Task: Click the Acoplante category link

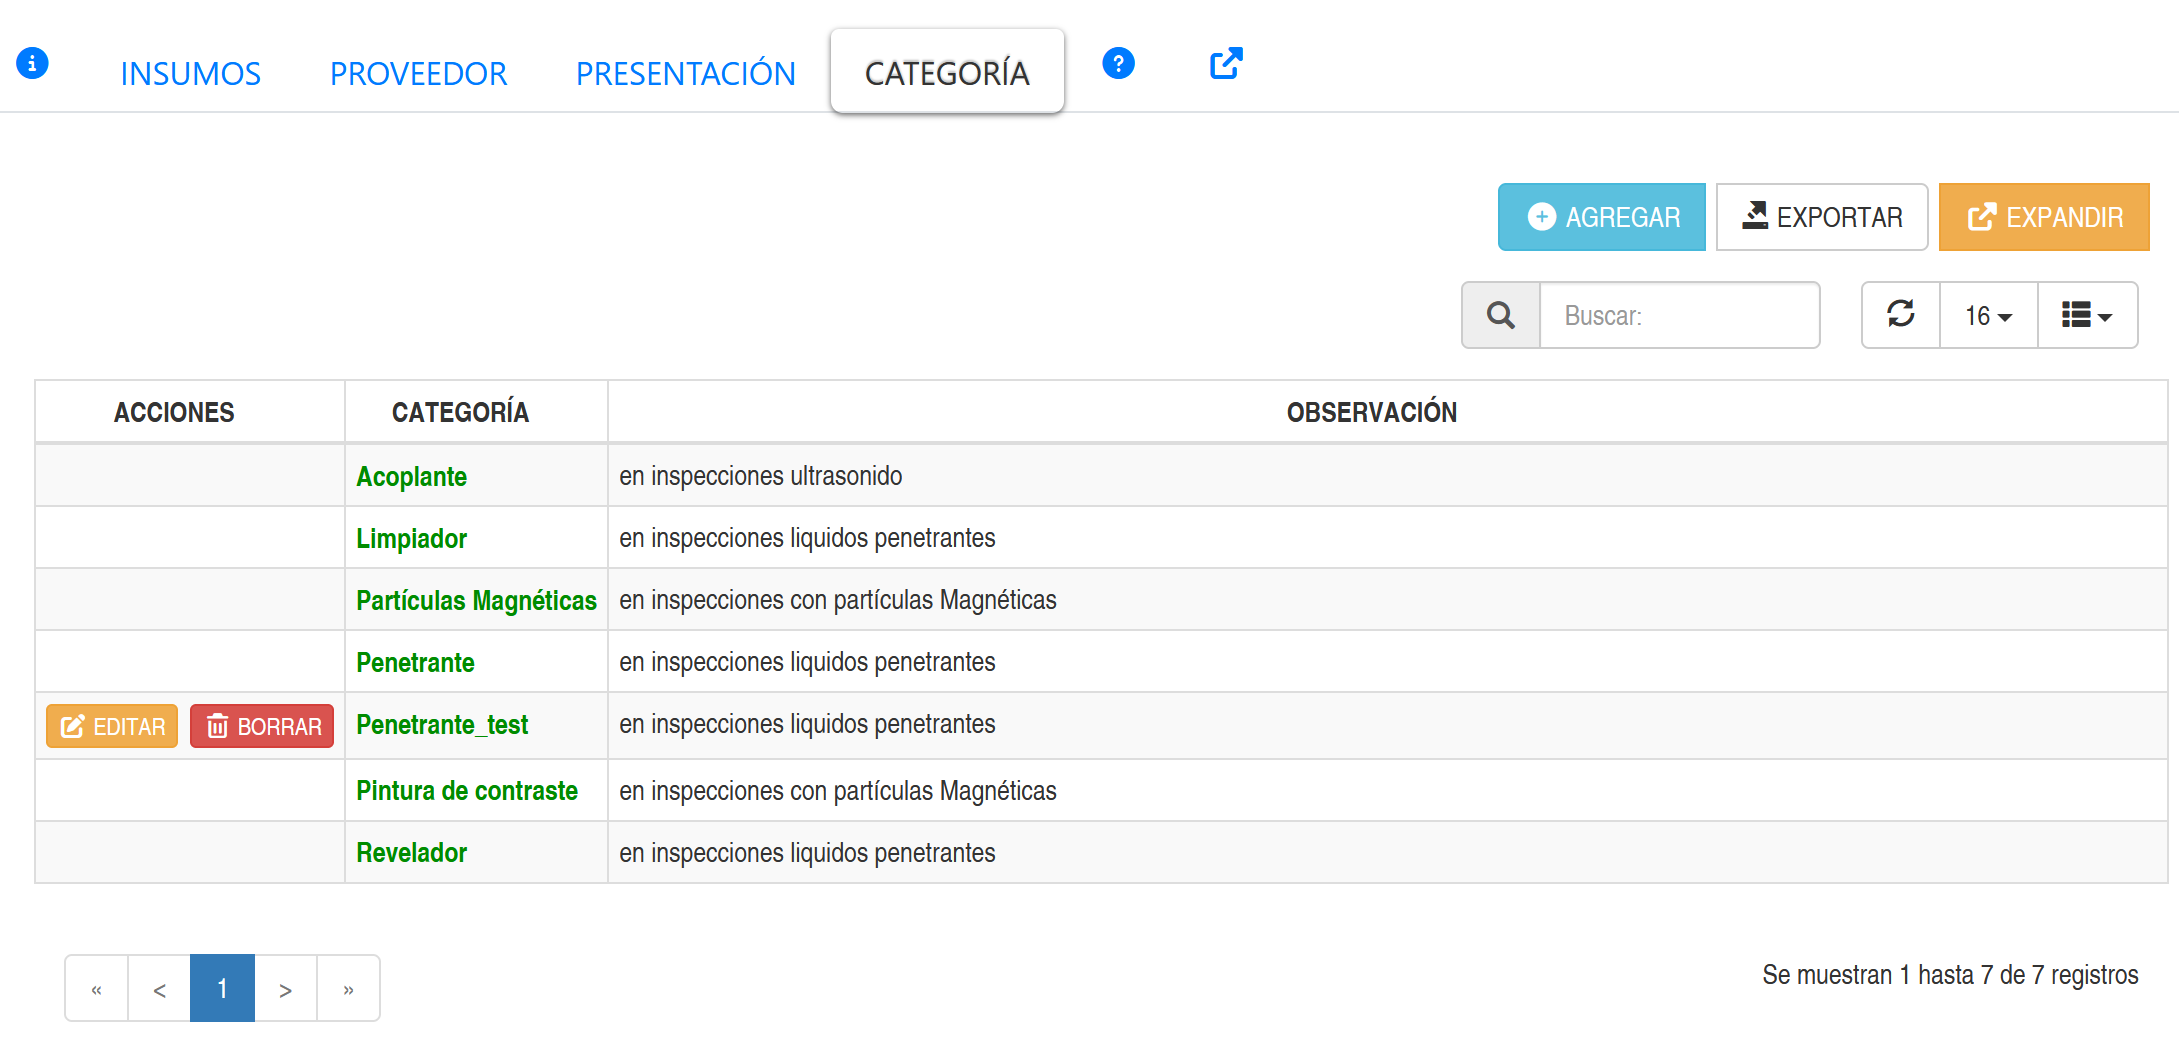Action: (x=411, y=476)
